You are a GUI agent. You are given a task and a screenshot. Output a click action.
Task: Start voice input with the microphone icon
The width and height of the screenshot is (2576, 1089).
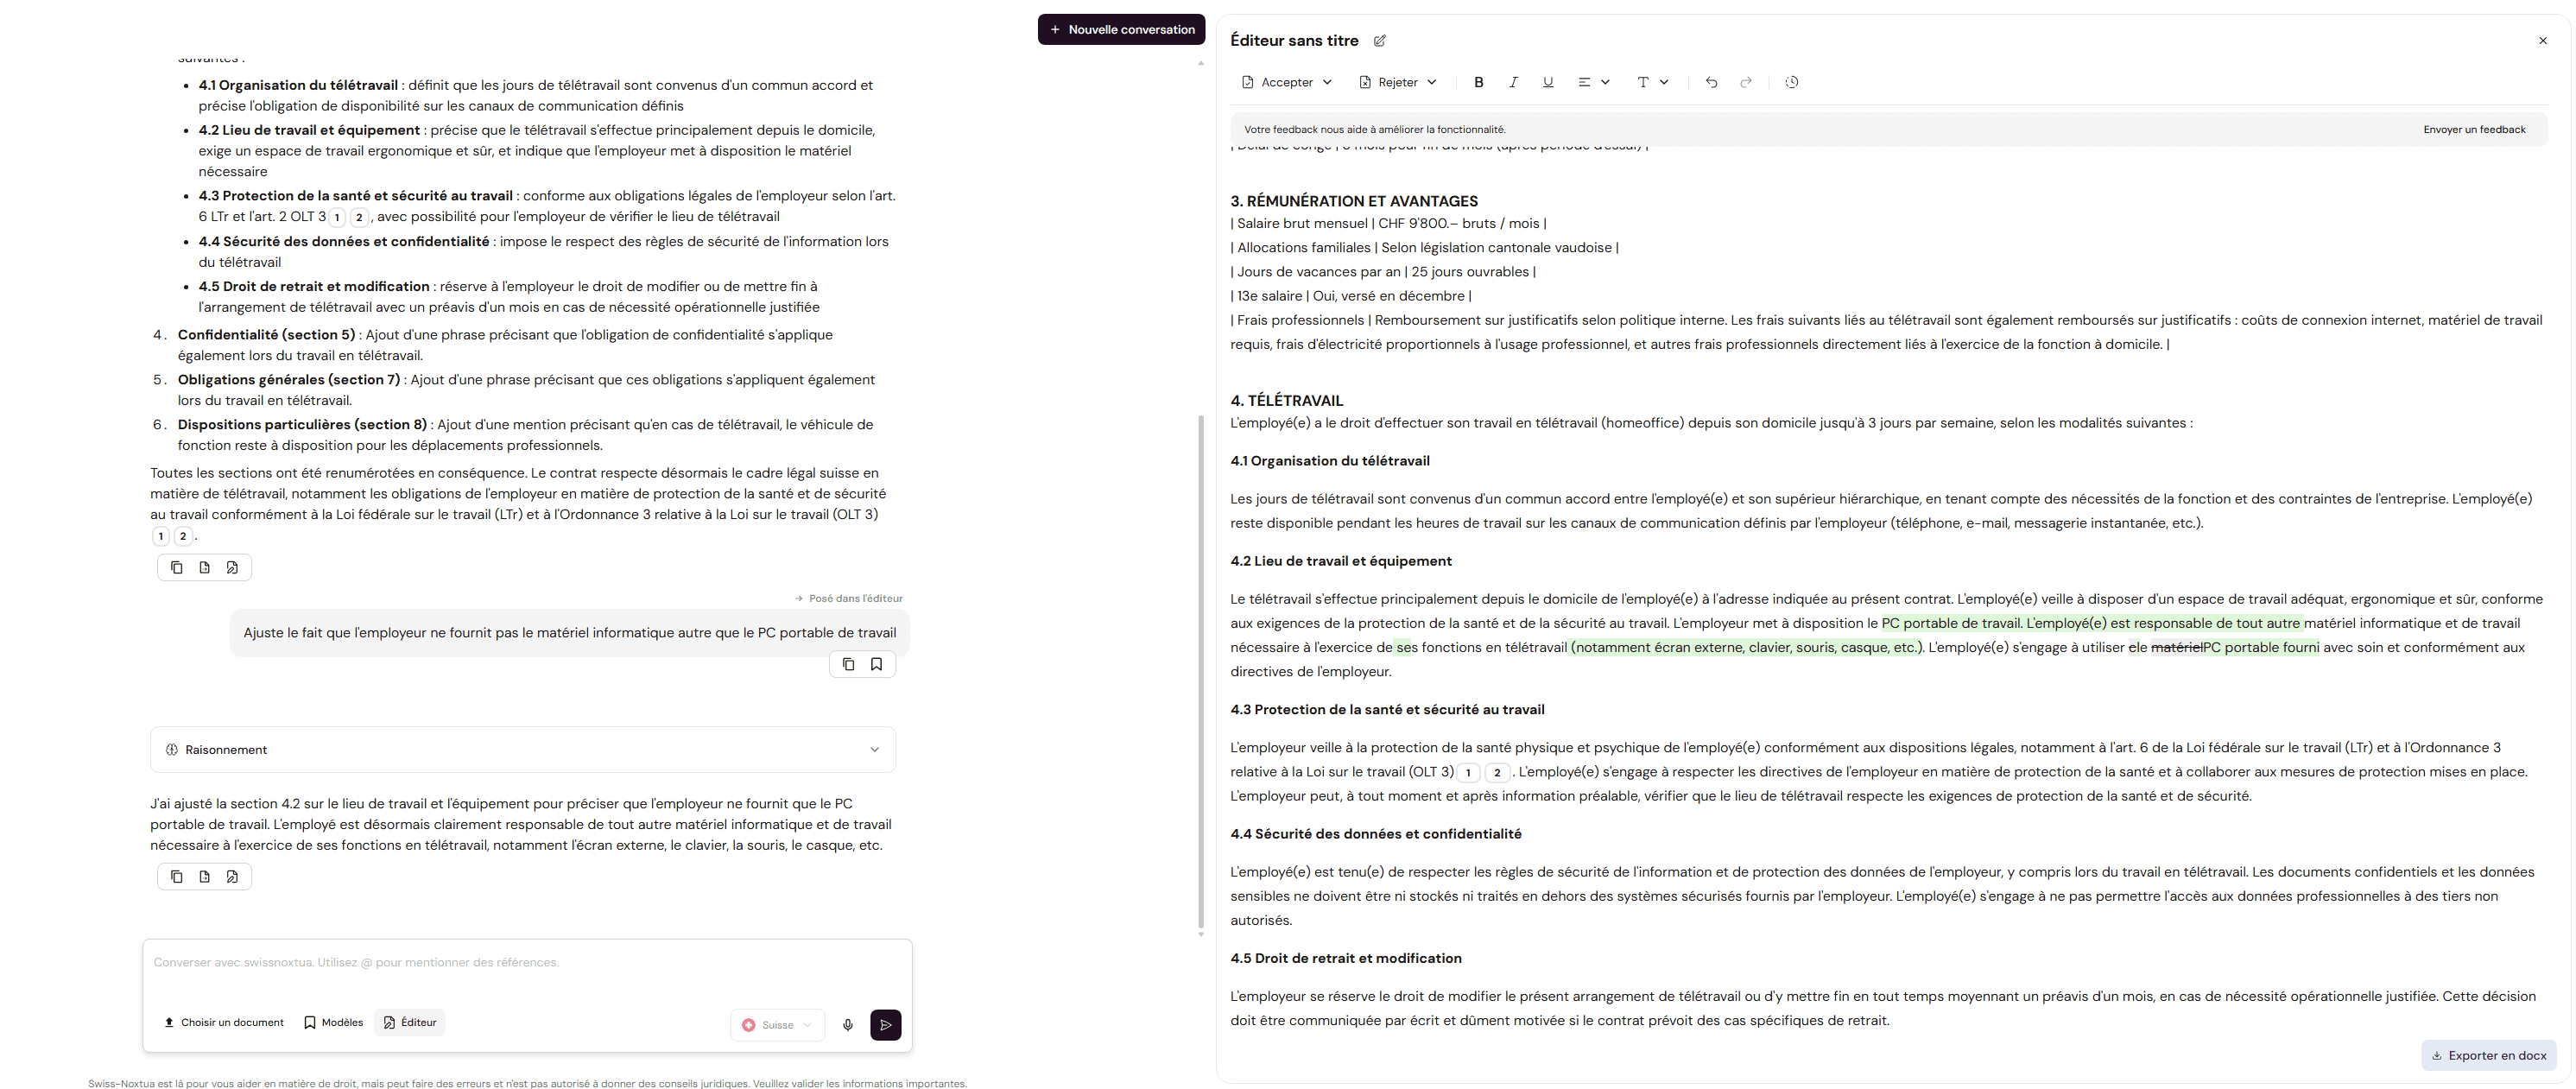[x=848, y=1025]
